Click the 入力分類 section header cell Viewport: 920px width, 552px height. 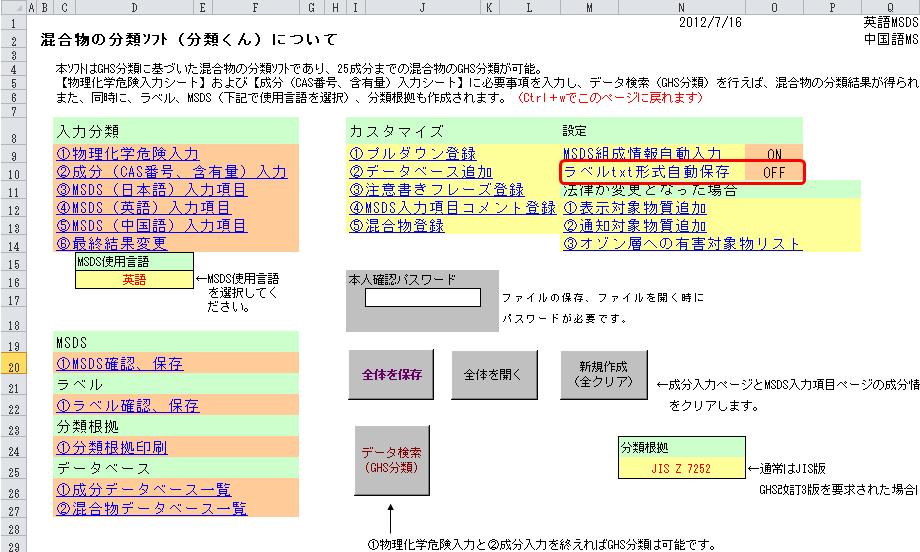click(x=176, y=131)
